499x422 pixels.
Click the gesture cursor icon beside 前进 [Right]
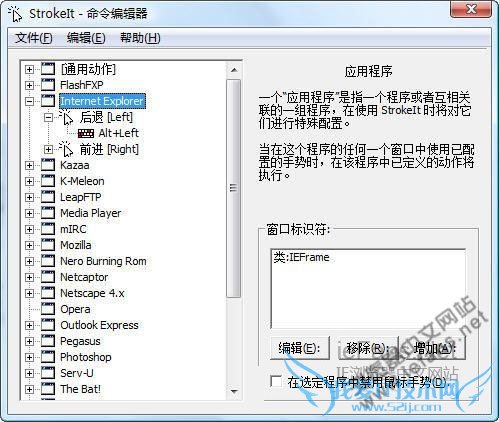tap(66, 149)
